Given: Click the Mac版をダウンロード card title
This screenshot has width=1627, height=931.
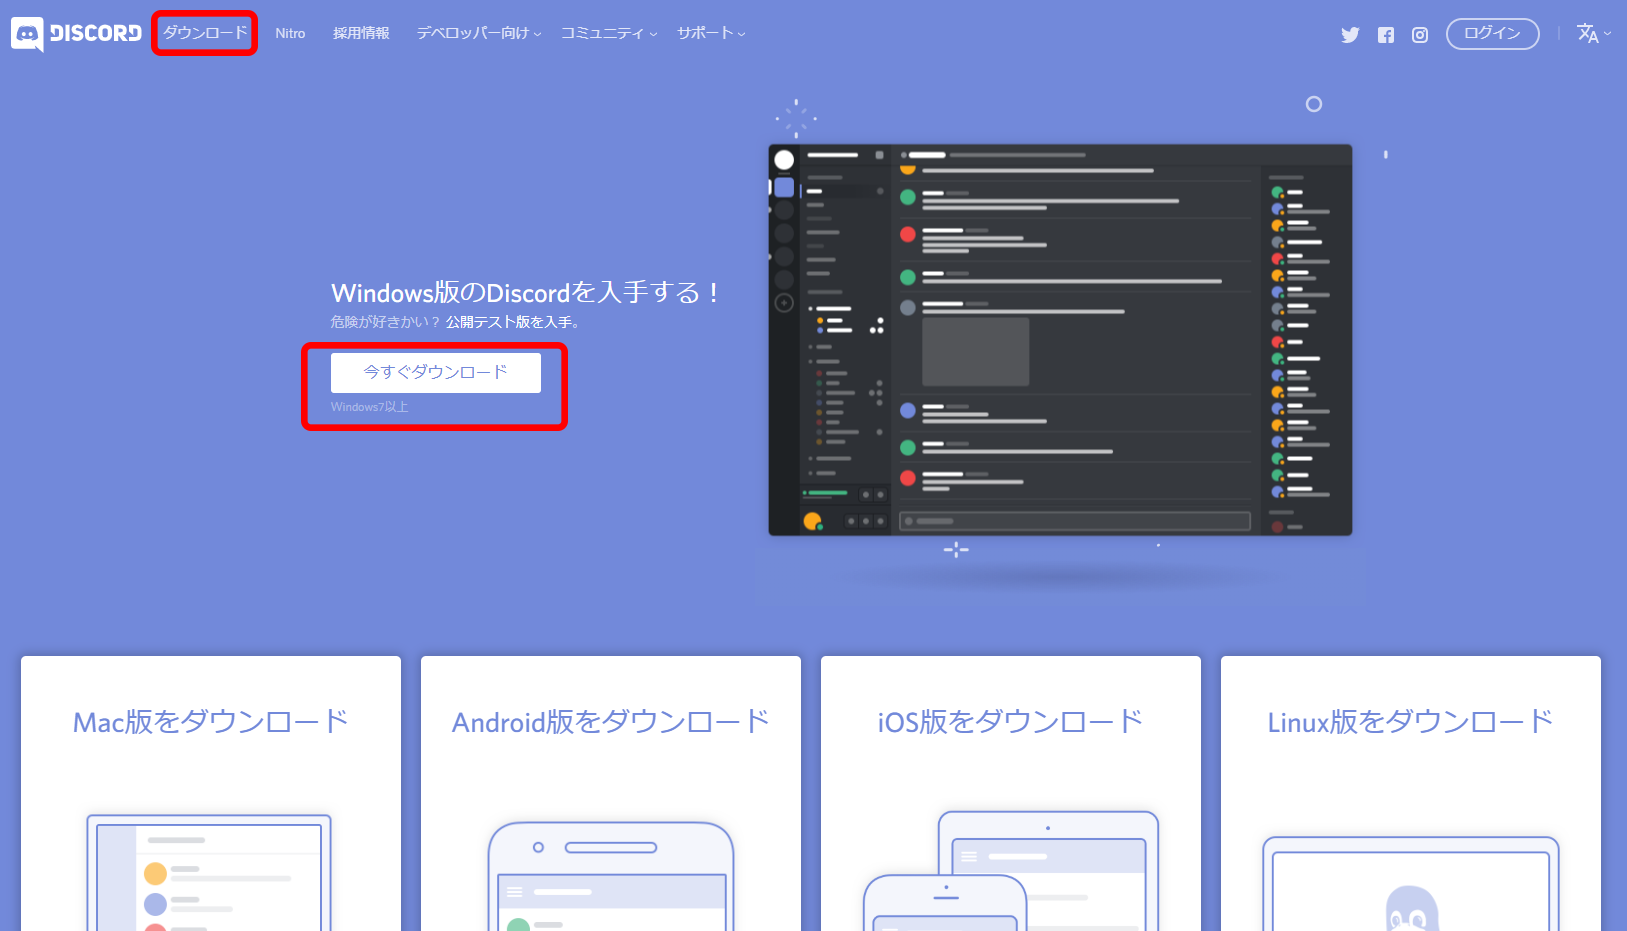Looking at the screenshot, I should pyautogui.click(x=211, y=721).
